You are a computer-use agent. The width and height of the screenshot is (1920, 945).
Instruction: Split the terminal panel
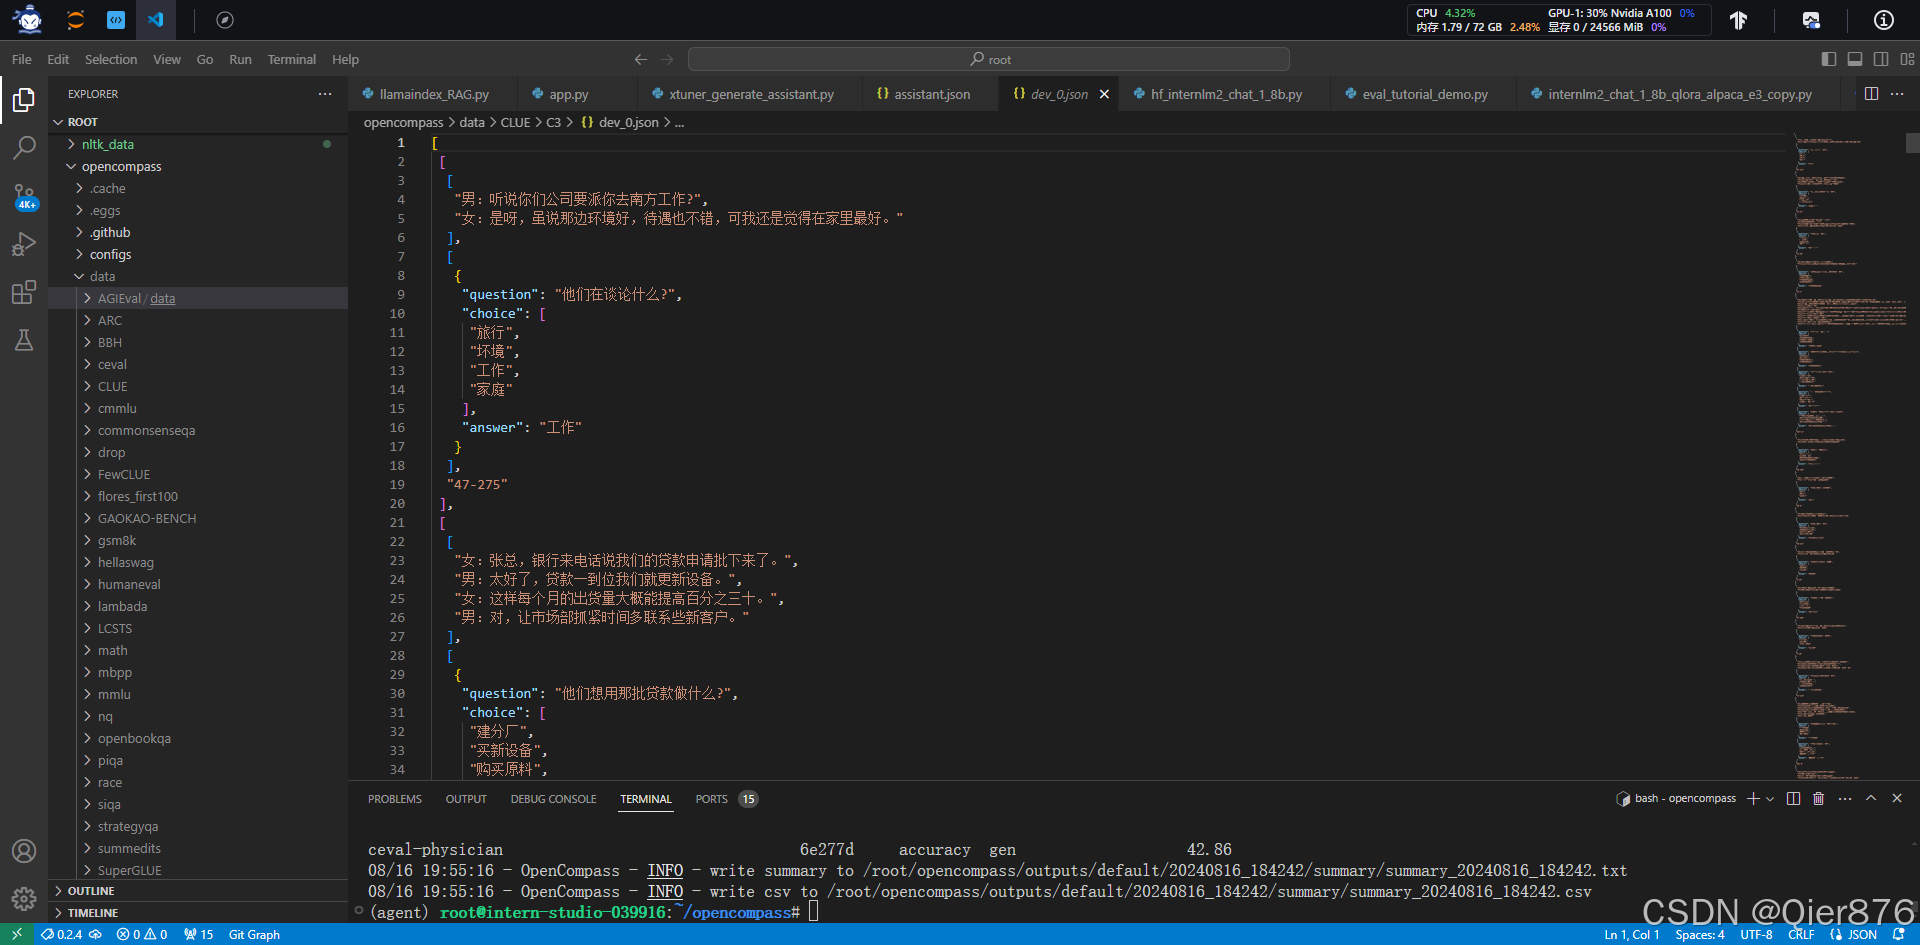point(1793,798)
